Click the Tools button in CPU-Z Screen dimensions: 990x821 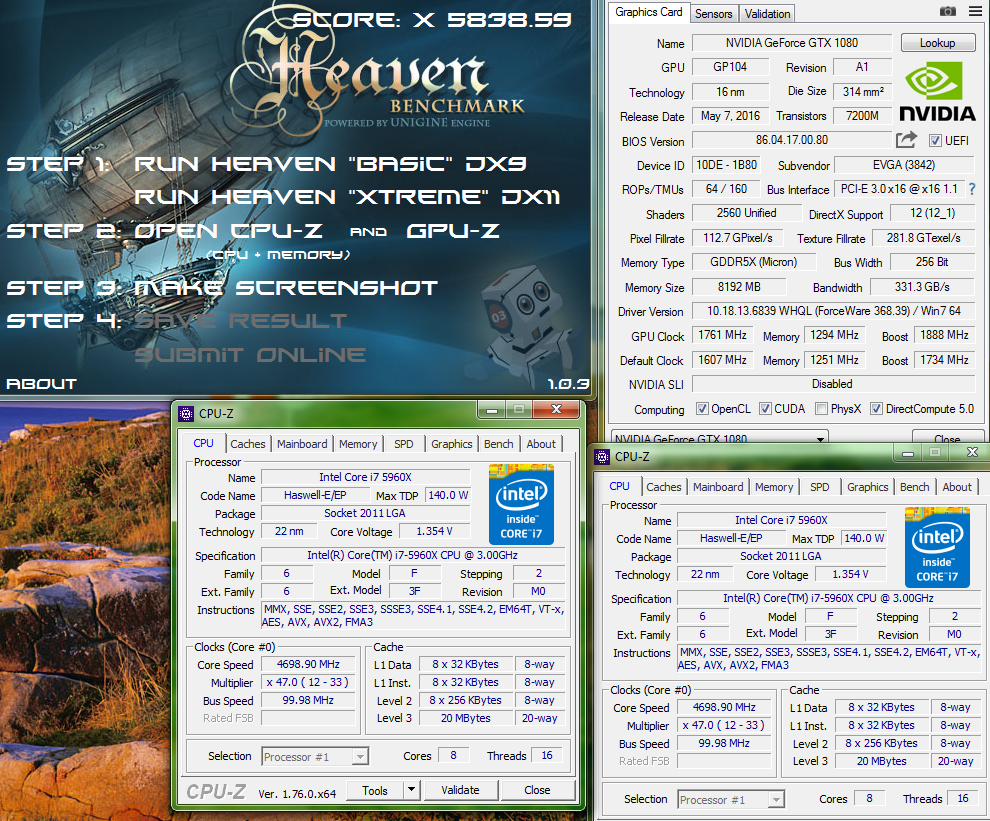pyautogui.click(x=375, y=790)
